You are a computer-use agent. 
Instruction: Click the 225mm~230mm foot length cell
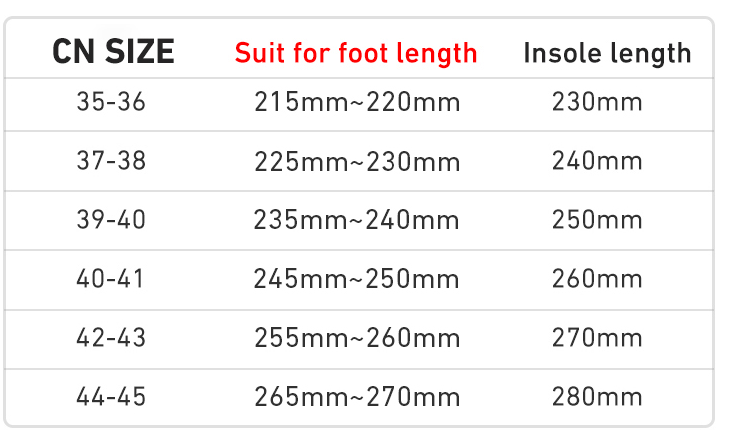click(x=357, y=161)
